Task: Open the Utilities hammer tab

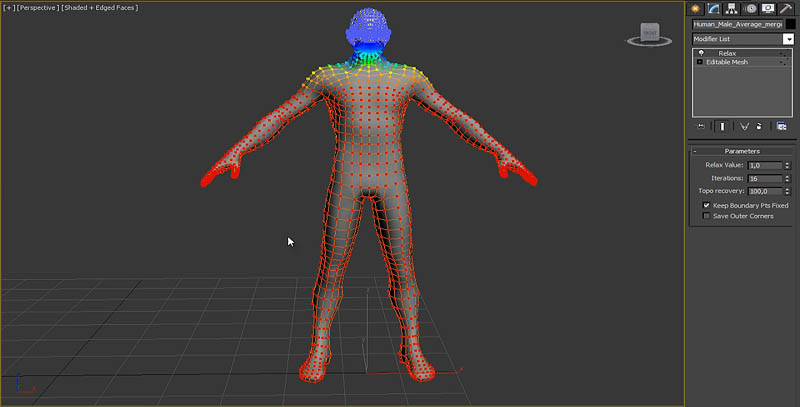Action: [786, 8]
